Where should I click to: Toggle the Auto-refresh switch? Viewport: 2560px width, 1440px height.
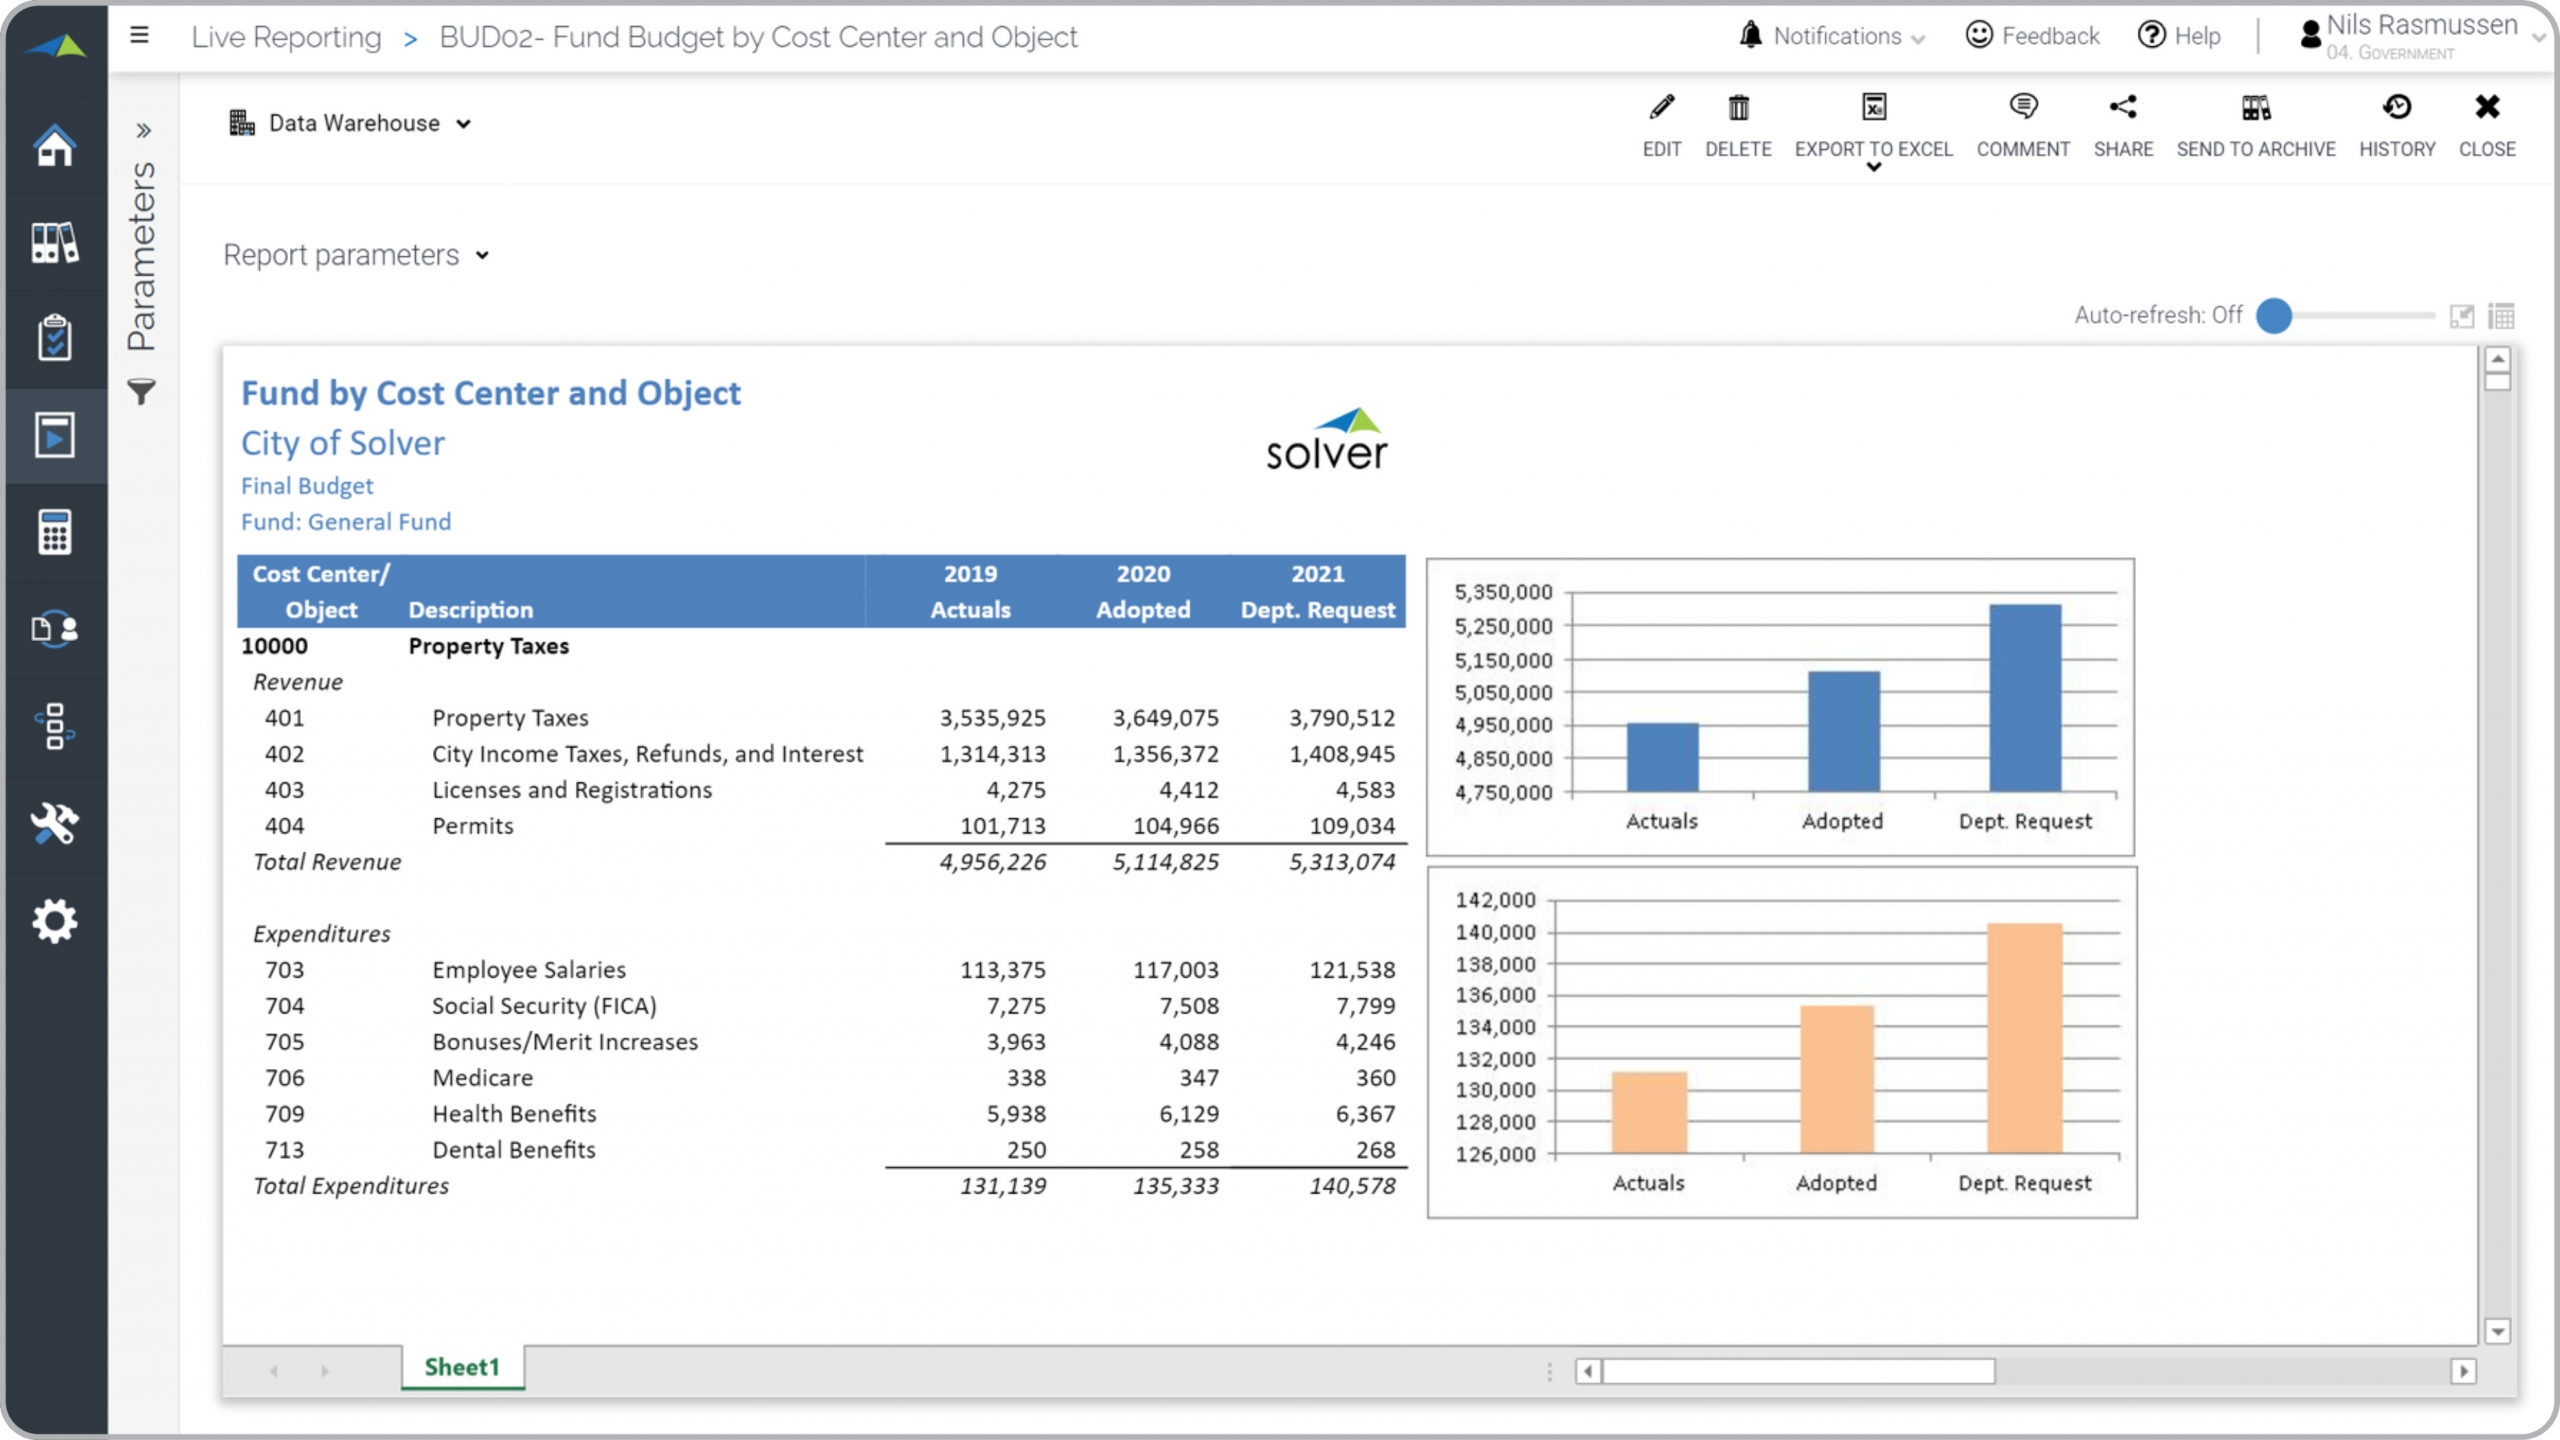click(2274, 316)
